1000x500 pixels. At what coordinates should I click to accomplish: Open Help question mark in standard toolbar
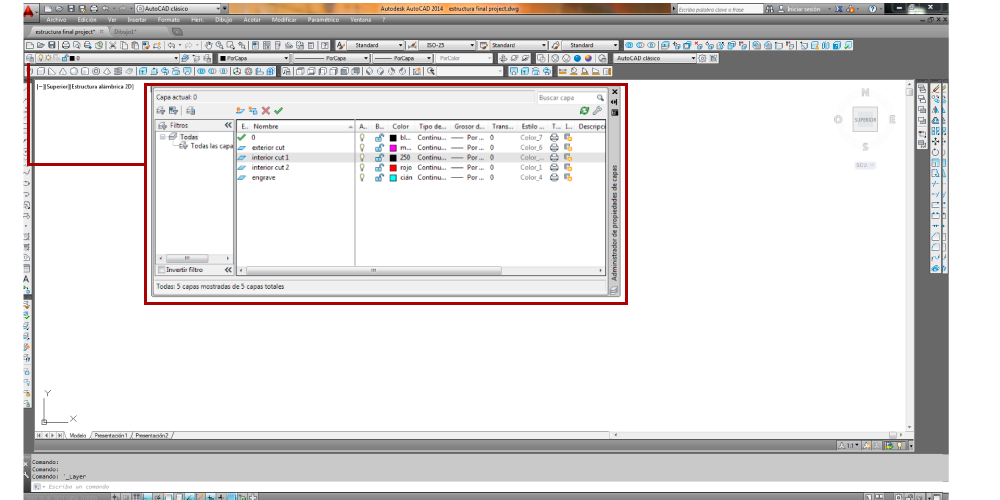[325, 45]
